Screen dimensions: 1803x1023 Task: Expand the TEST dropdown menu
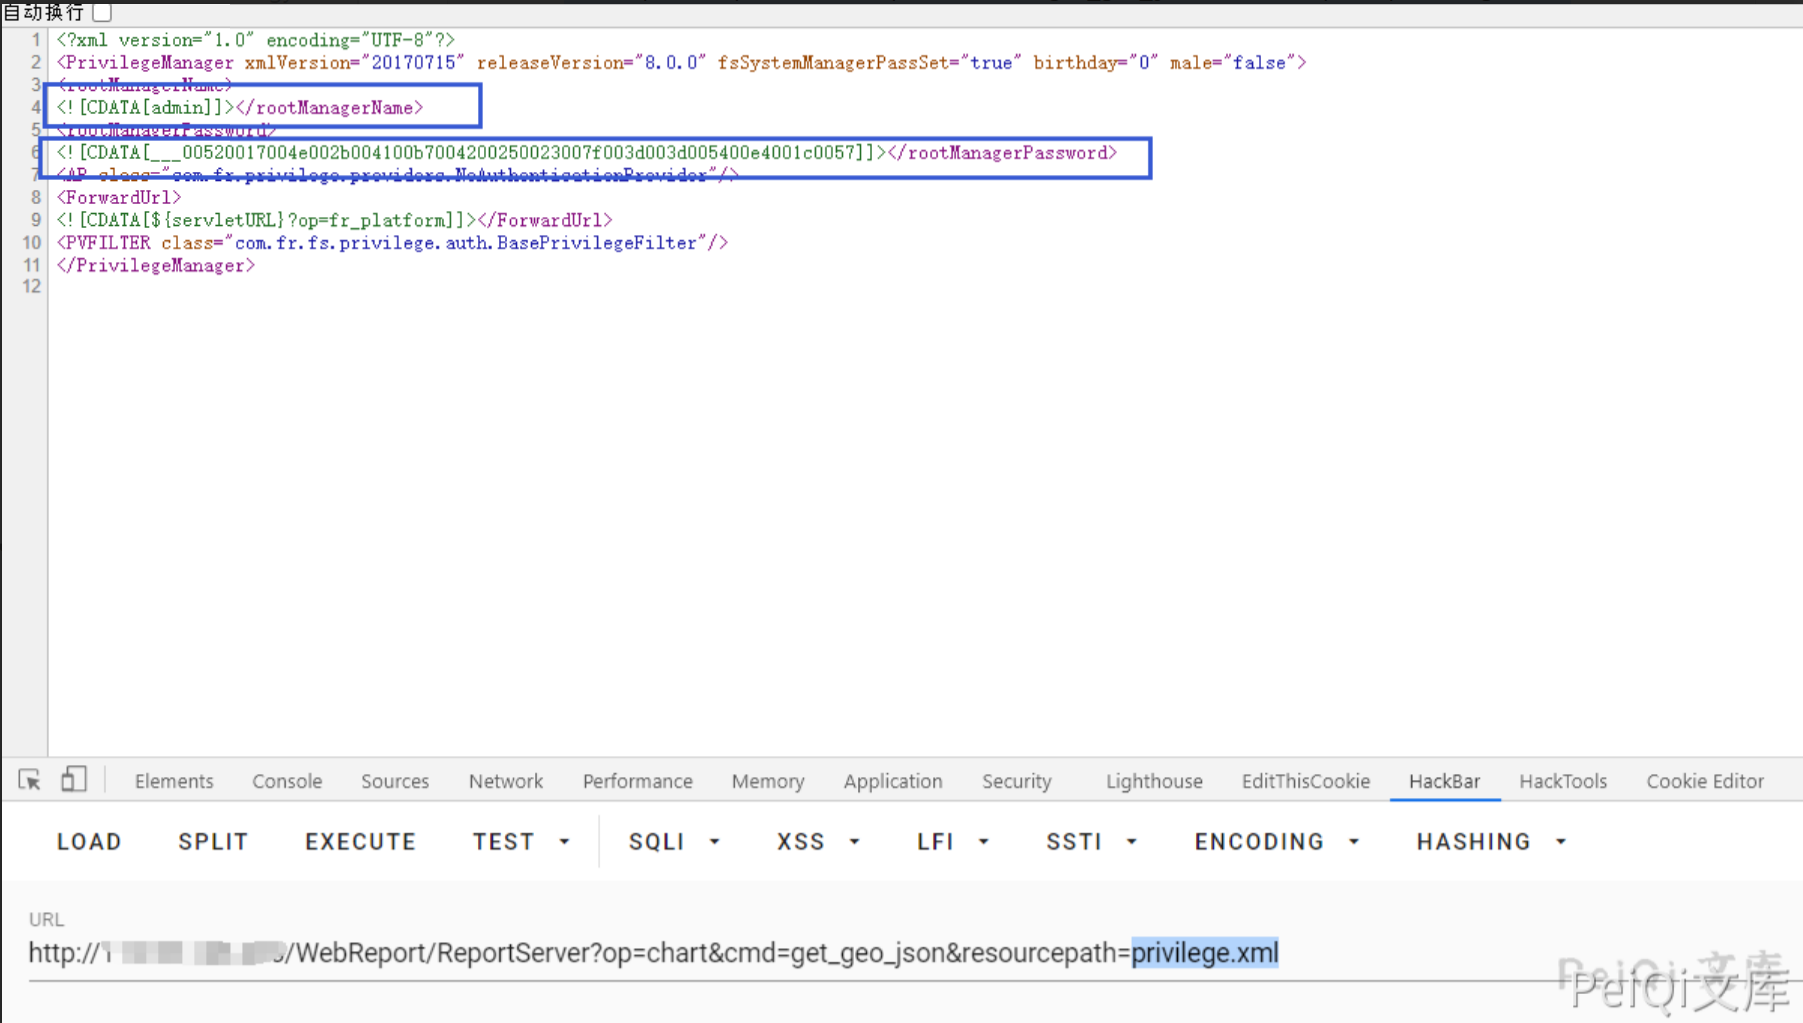[521, 842]
